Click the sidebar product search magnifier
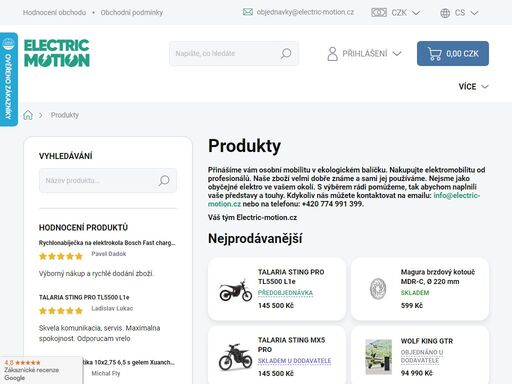Image resolution: width=512 pixels, height=384 pixels. (x=164, y=181)
